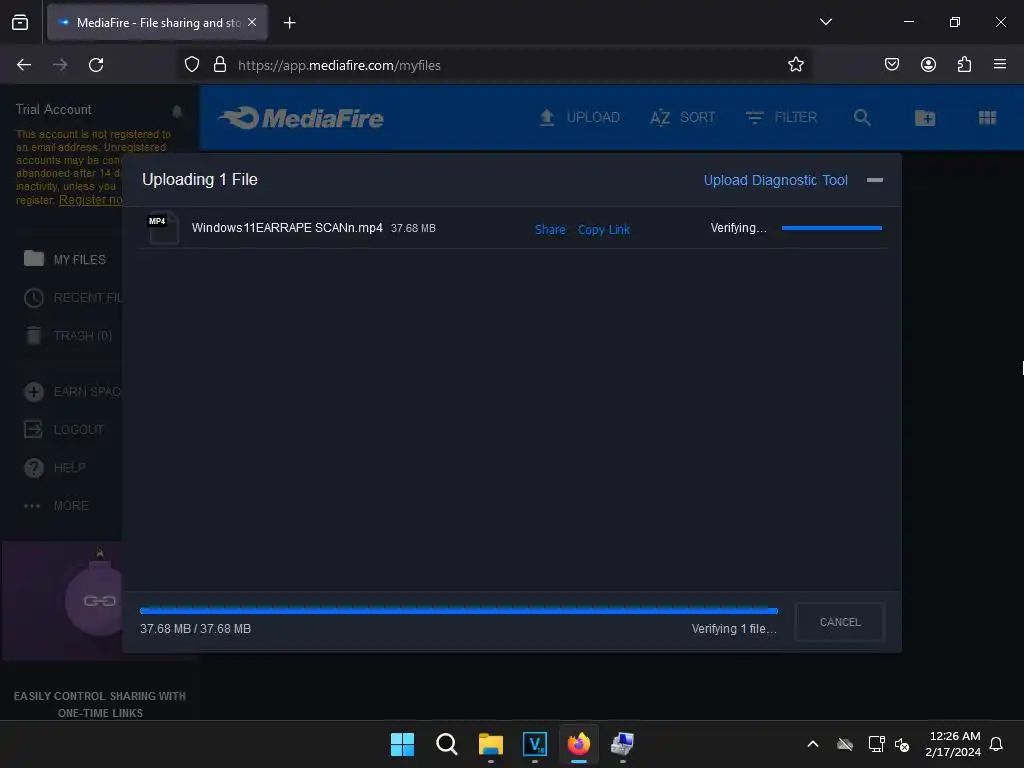Open File Explorer from taskbar
1024x768 pixels.
pos(490,744)
